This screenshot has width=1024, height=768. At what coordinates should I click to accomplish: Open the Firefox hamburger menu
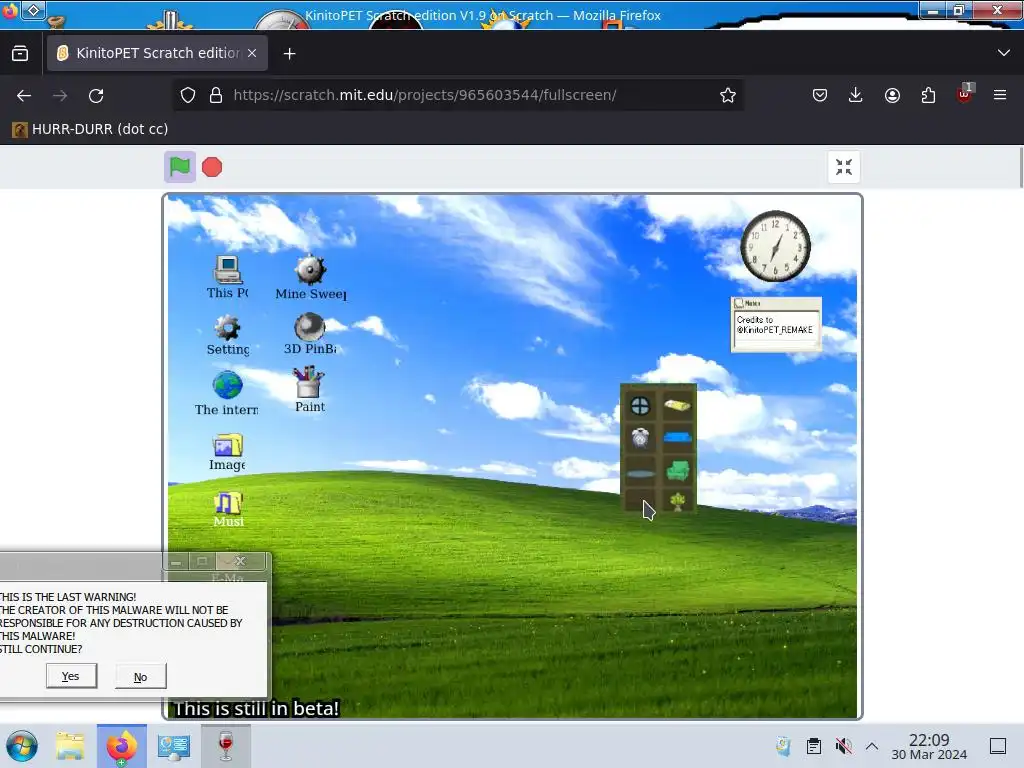coord(1000,95)
